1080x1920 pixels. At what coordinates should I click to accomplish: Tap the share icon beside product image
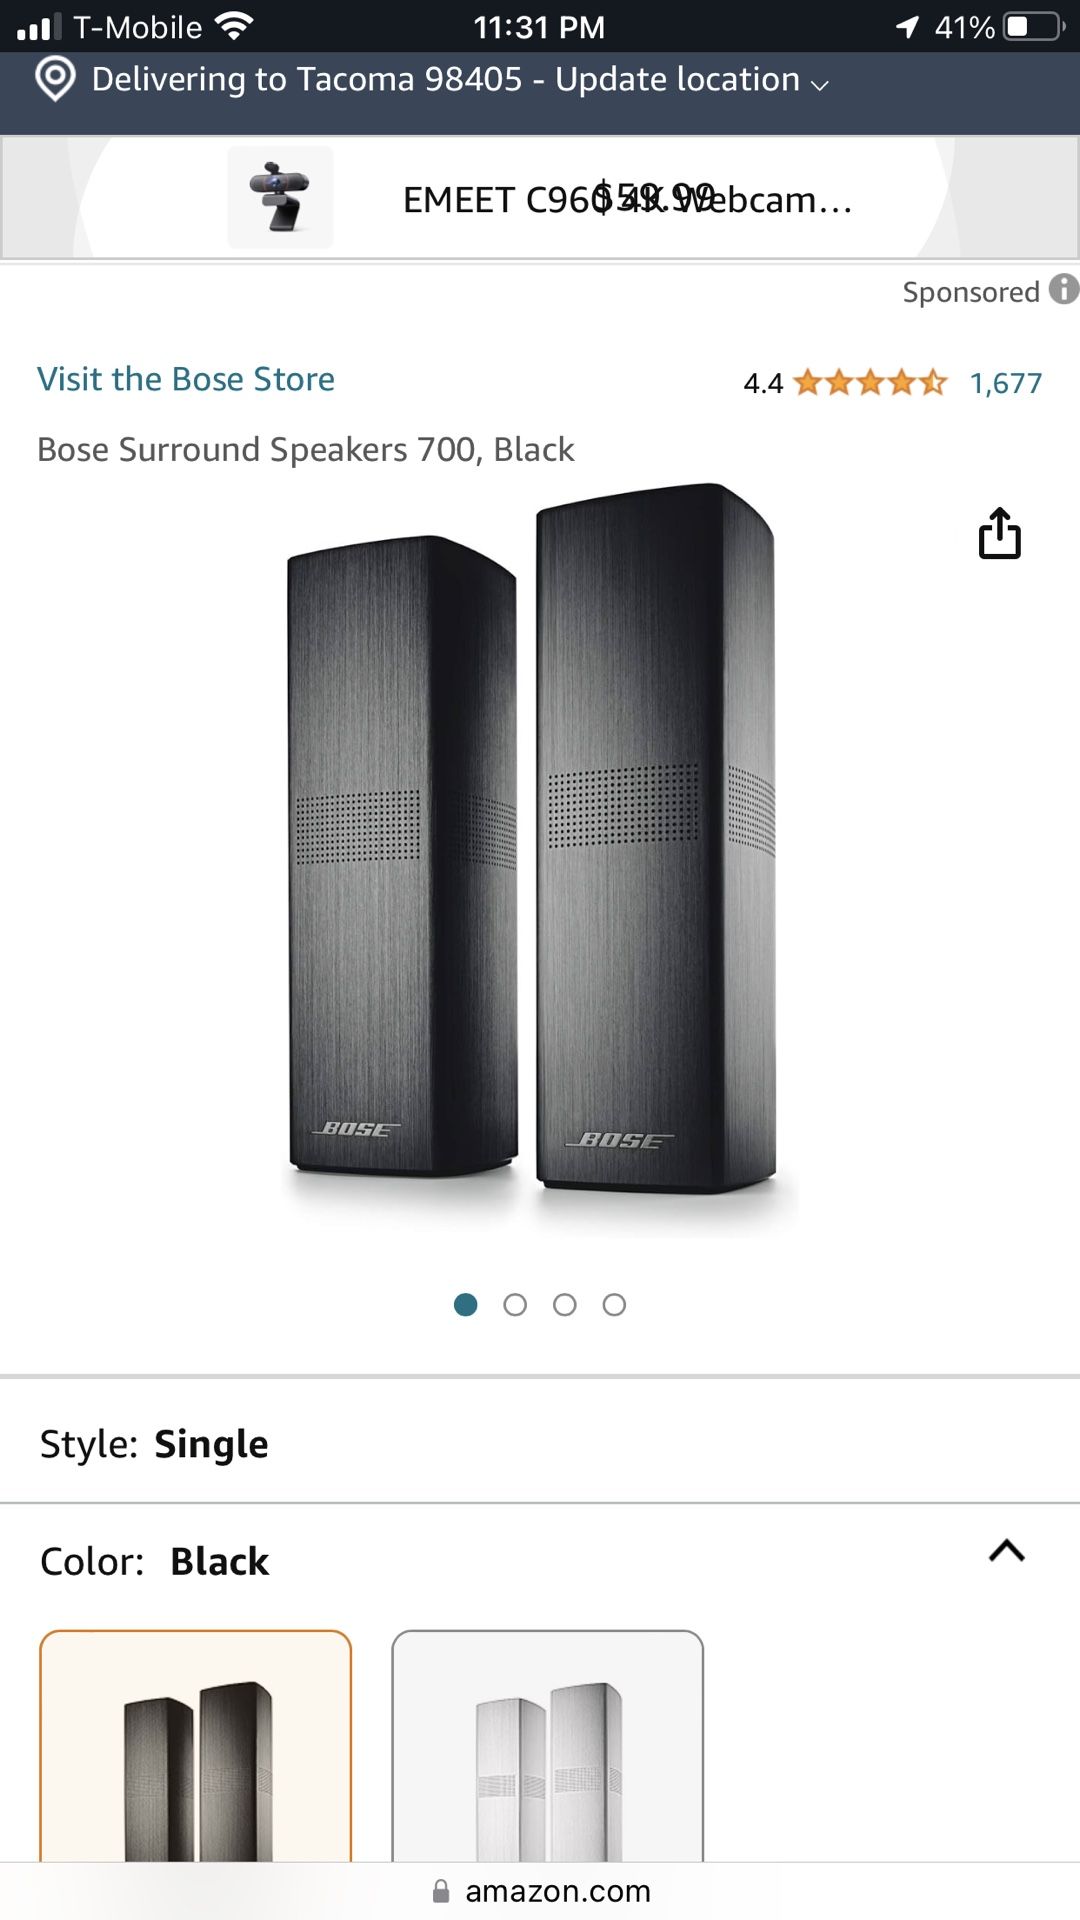pyautogui.click(x=999, y=533)
